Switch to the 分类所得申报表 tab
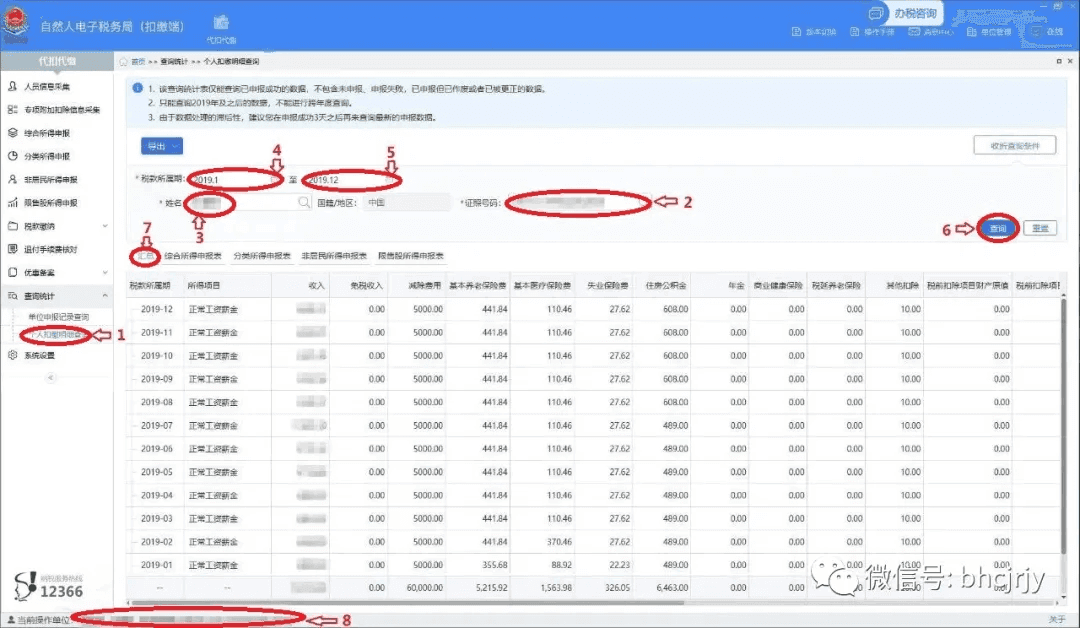The width and height of the screenshot is (1080, 628). 262,256
